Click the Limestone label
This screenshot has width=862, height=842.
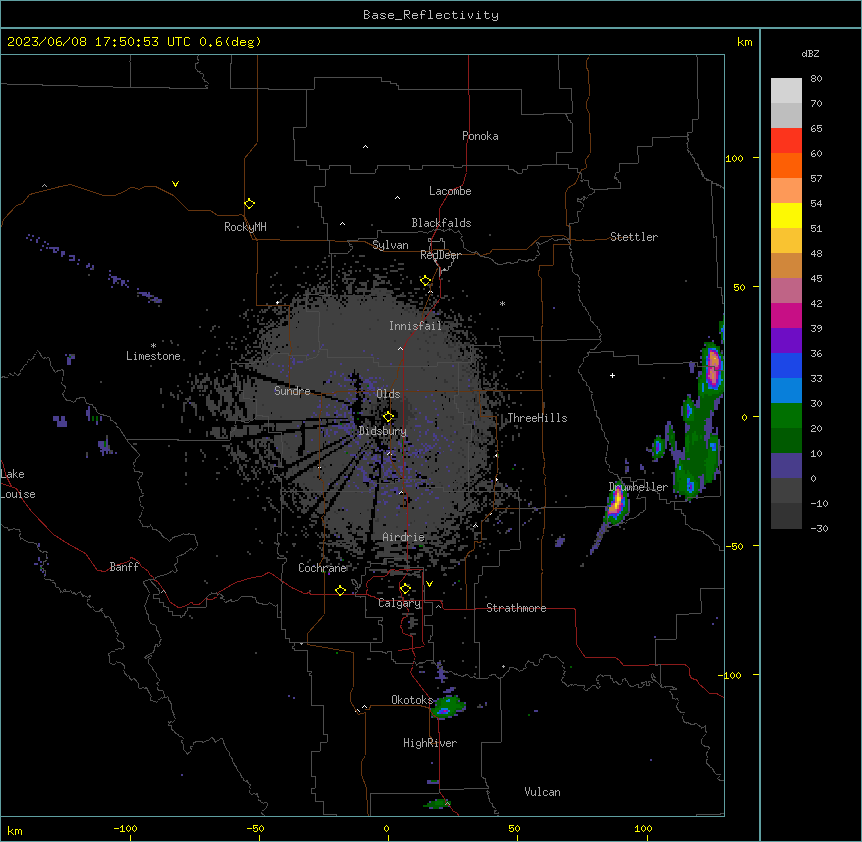click(x=153, y=356)
